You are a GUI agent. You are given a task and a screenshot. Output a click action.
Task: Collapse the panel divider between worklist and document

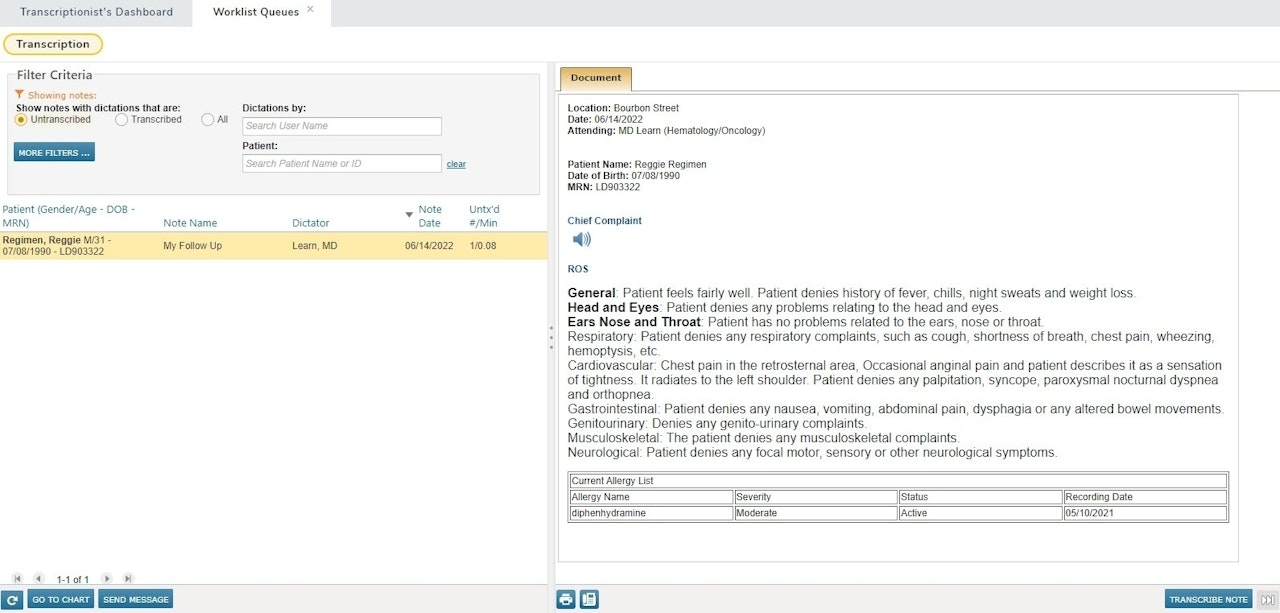[551, 337]
